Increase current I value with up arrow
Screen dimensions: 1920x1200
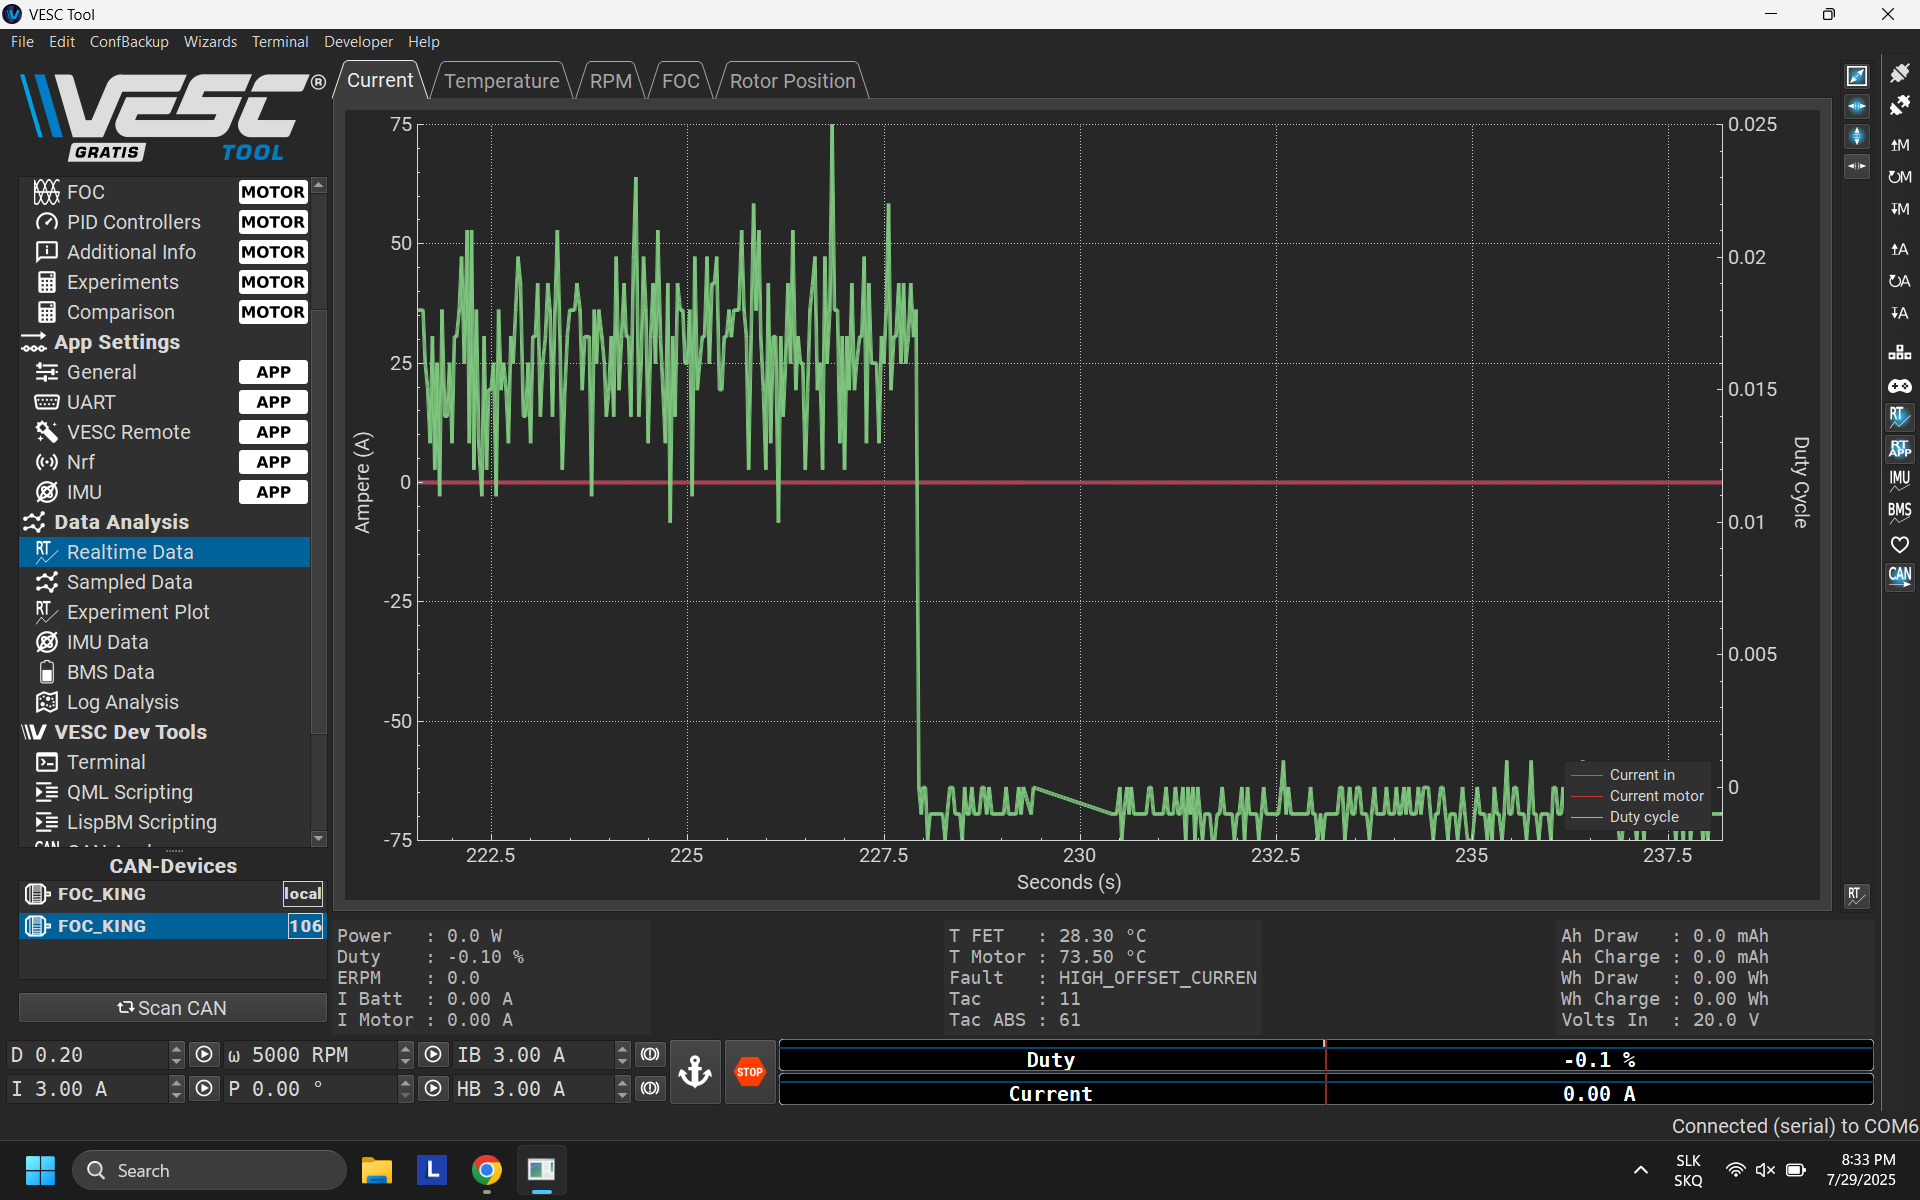tap(177, 1082)
